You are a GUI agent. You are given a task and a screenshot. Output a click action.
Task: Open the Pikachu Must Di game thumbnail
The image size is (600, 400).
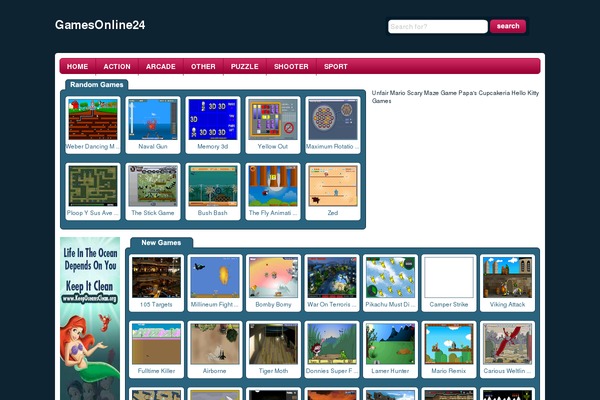[x=390, y=278]
